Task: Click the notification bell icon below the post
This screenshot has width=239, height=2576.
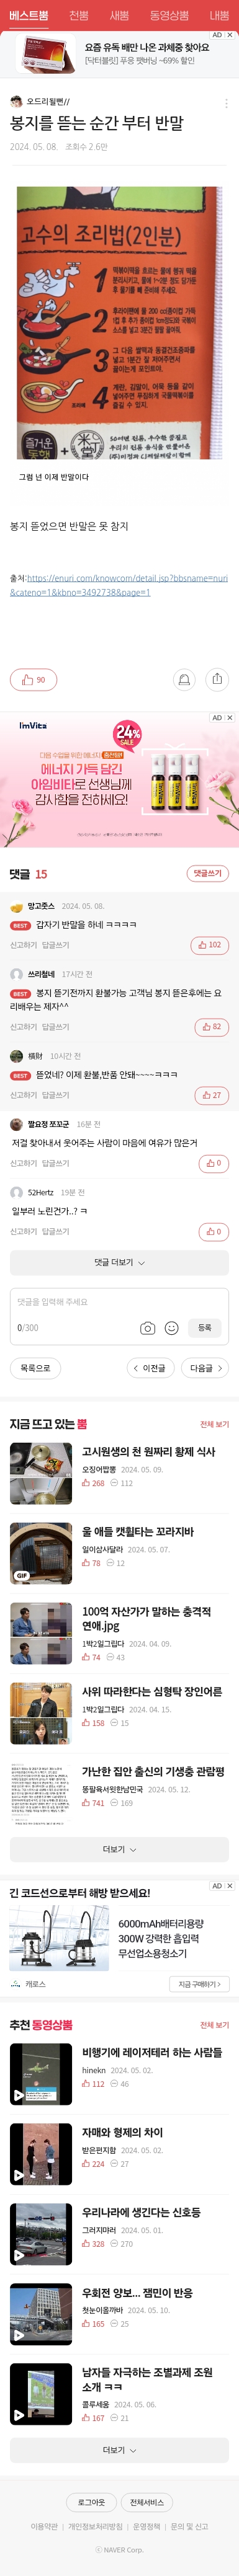Action: (x=184, y=680)
